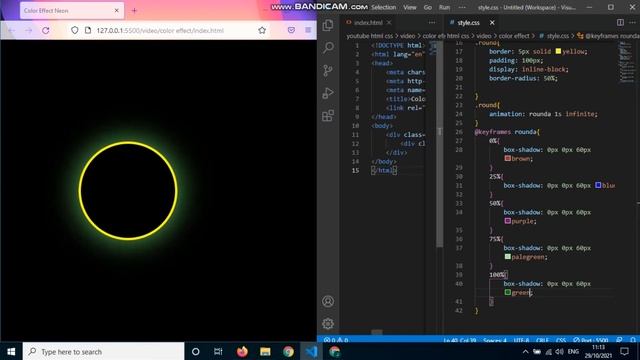Viewport: 640px width, 360px height.
Task: Click Ln 40, Col 39 cursor position
Action: click(x=460, y=340)
